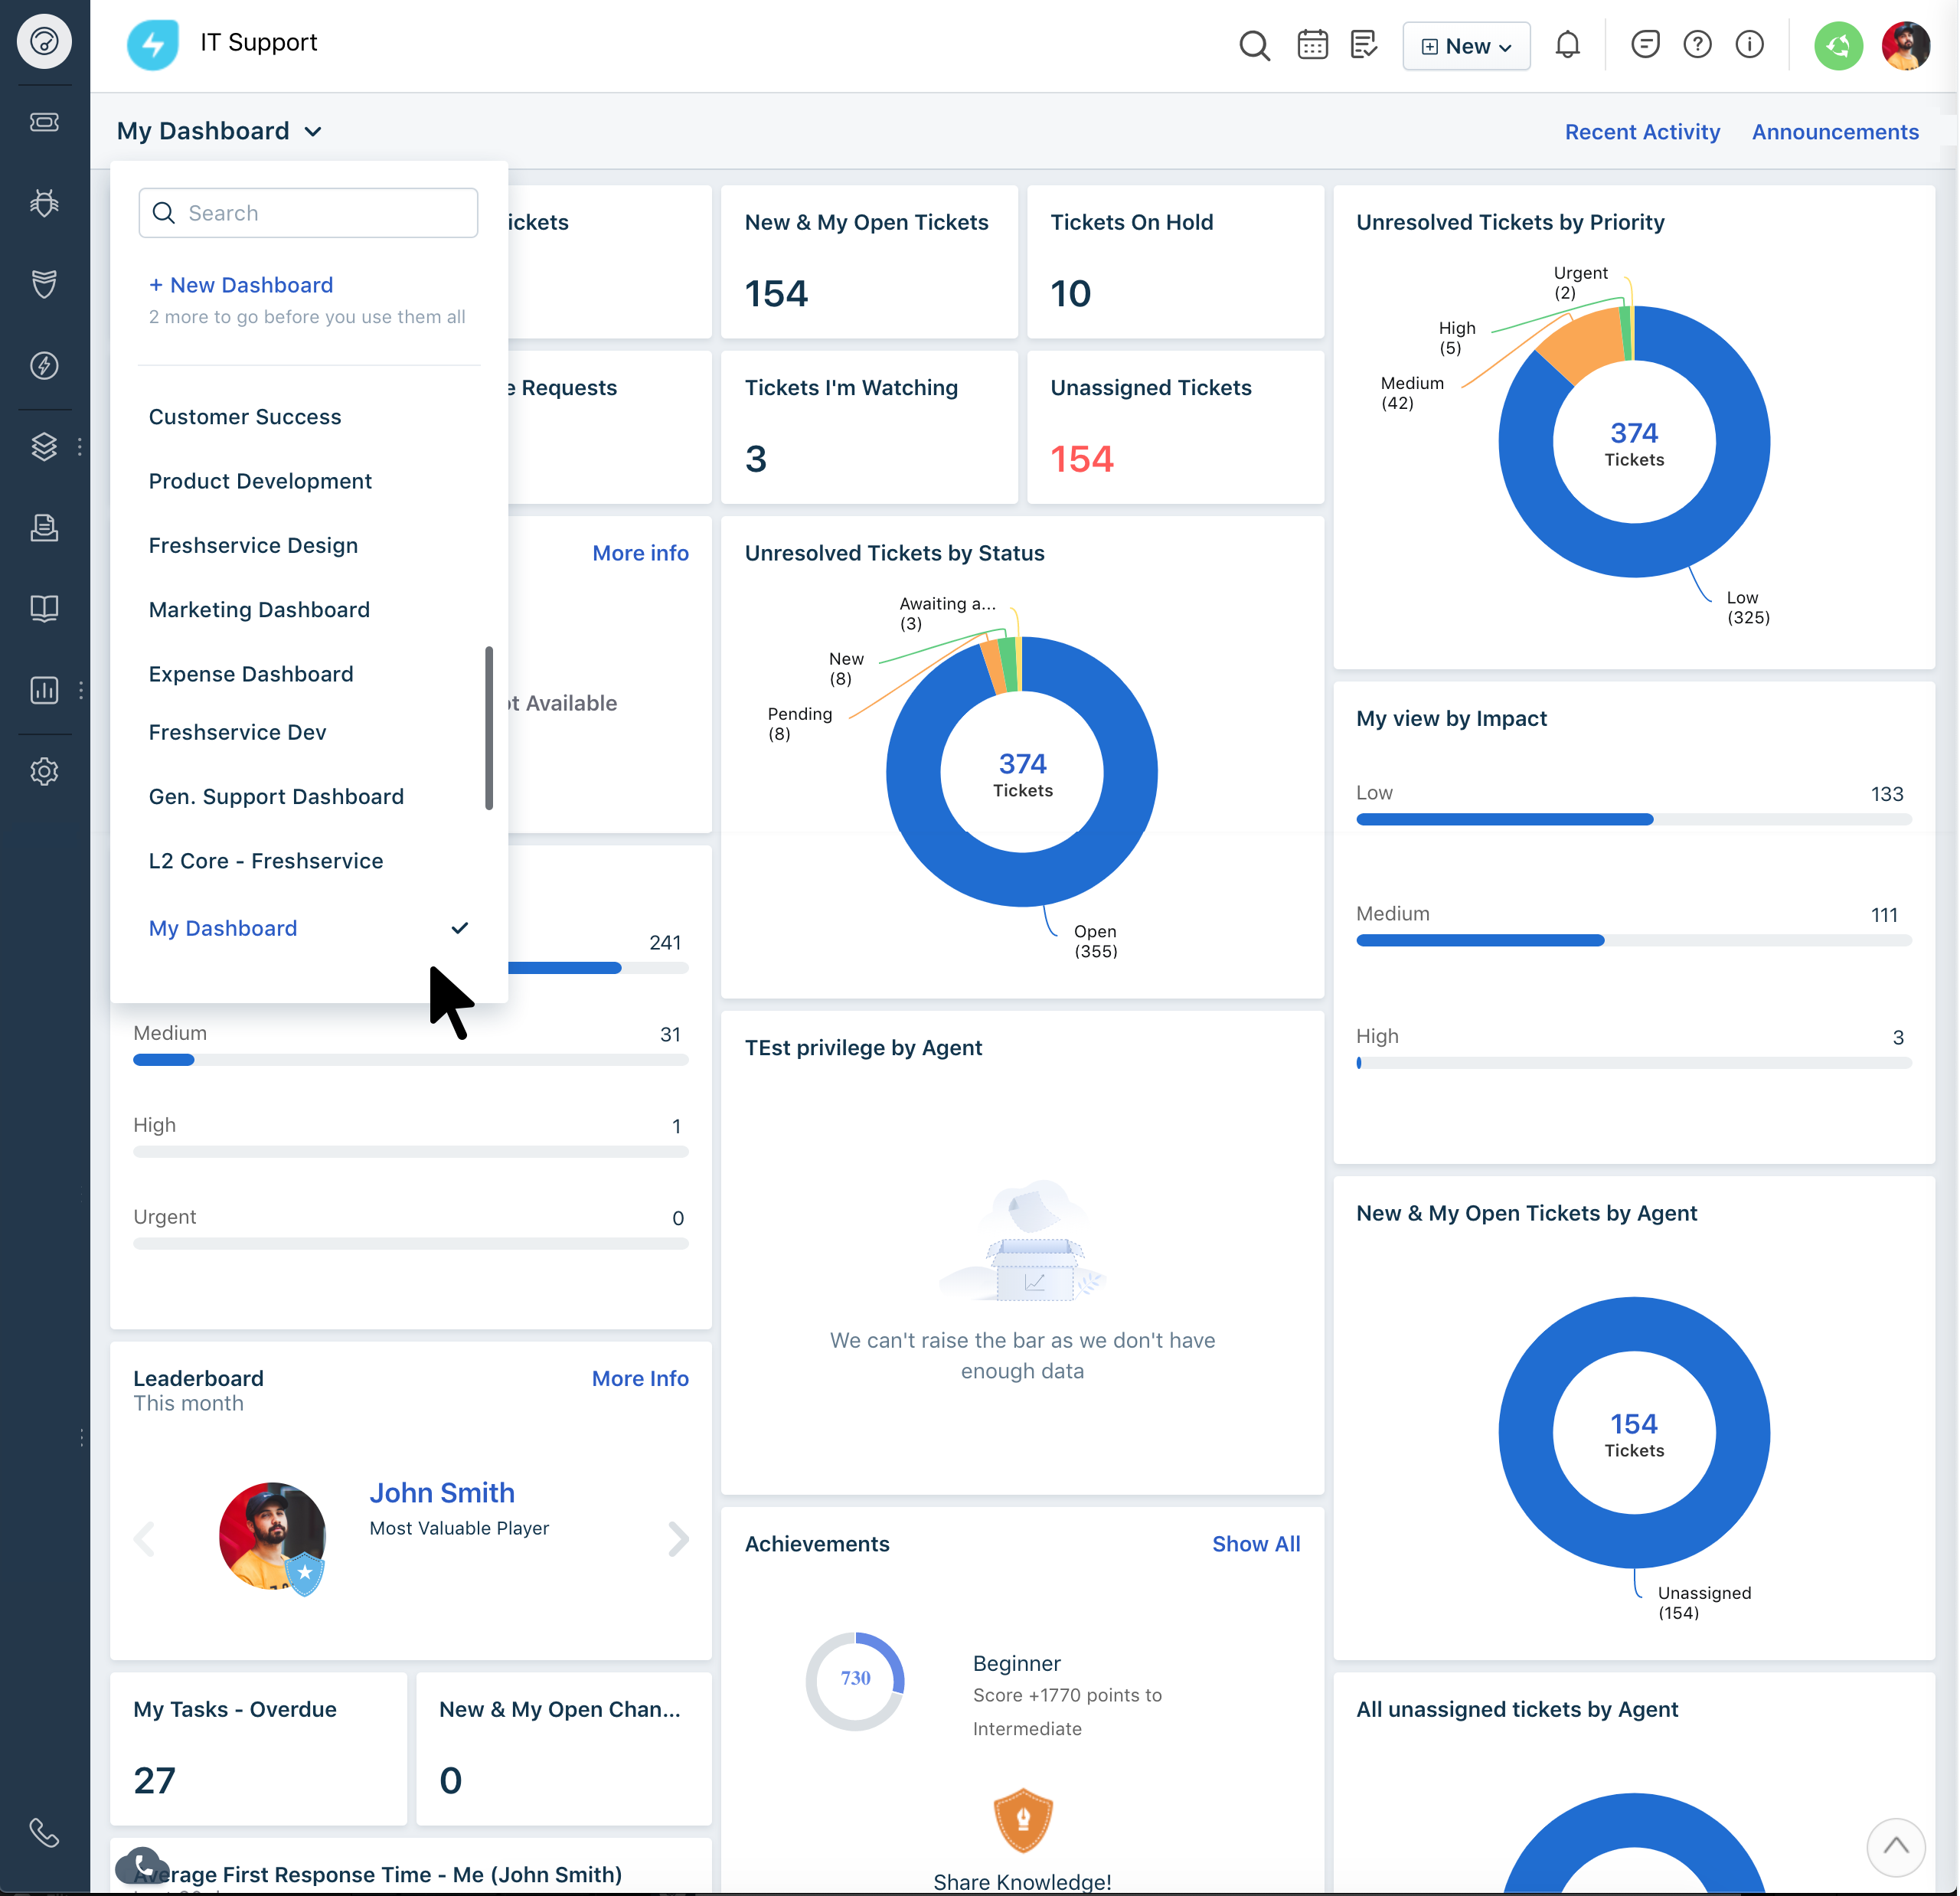The height and width of the screenshot is (1896, 1960).
Task: Click + New Dashboard link
Action: tap(241, 285)
